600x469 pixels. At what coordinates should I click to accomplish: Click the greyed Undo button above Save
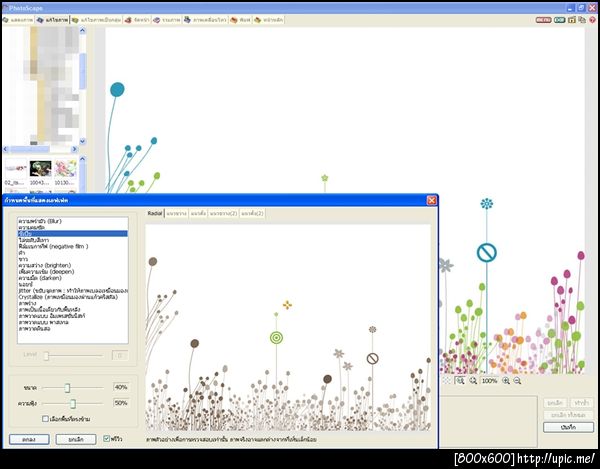(x=555, y=403)
